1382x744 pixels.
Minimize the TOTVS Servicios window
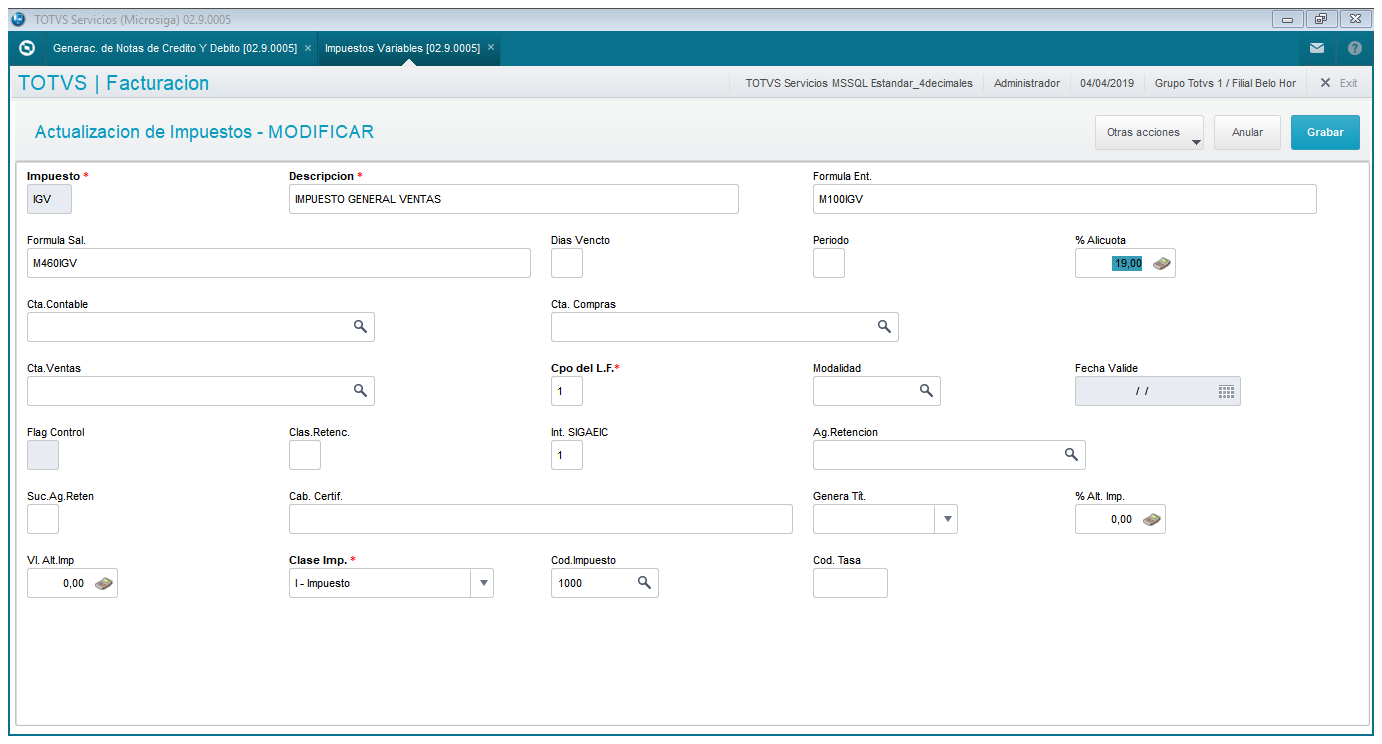pos(1287,19)
